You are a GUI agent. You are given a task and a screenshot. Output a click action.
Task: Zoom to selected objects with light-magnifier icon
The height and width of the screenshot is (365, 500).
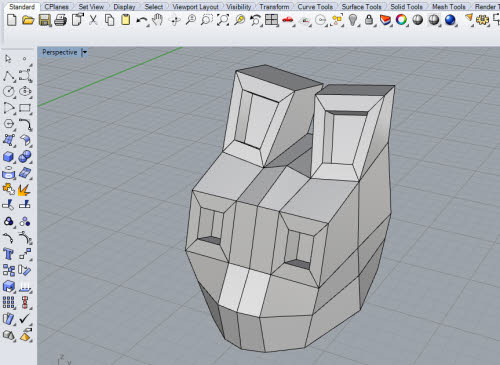239,20
